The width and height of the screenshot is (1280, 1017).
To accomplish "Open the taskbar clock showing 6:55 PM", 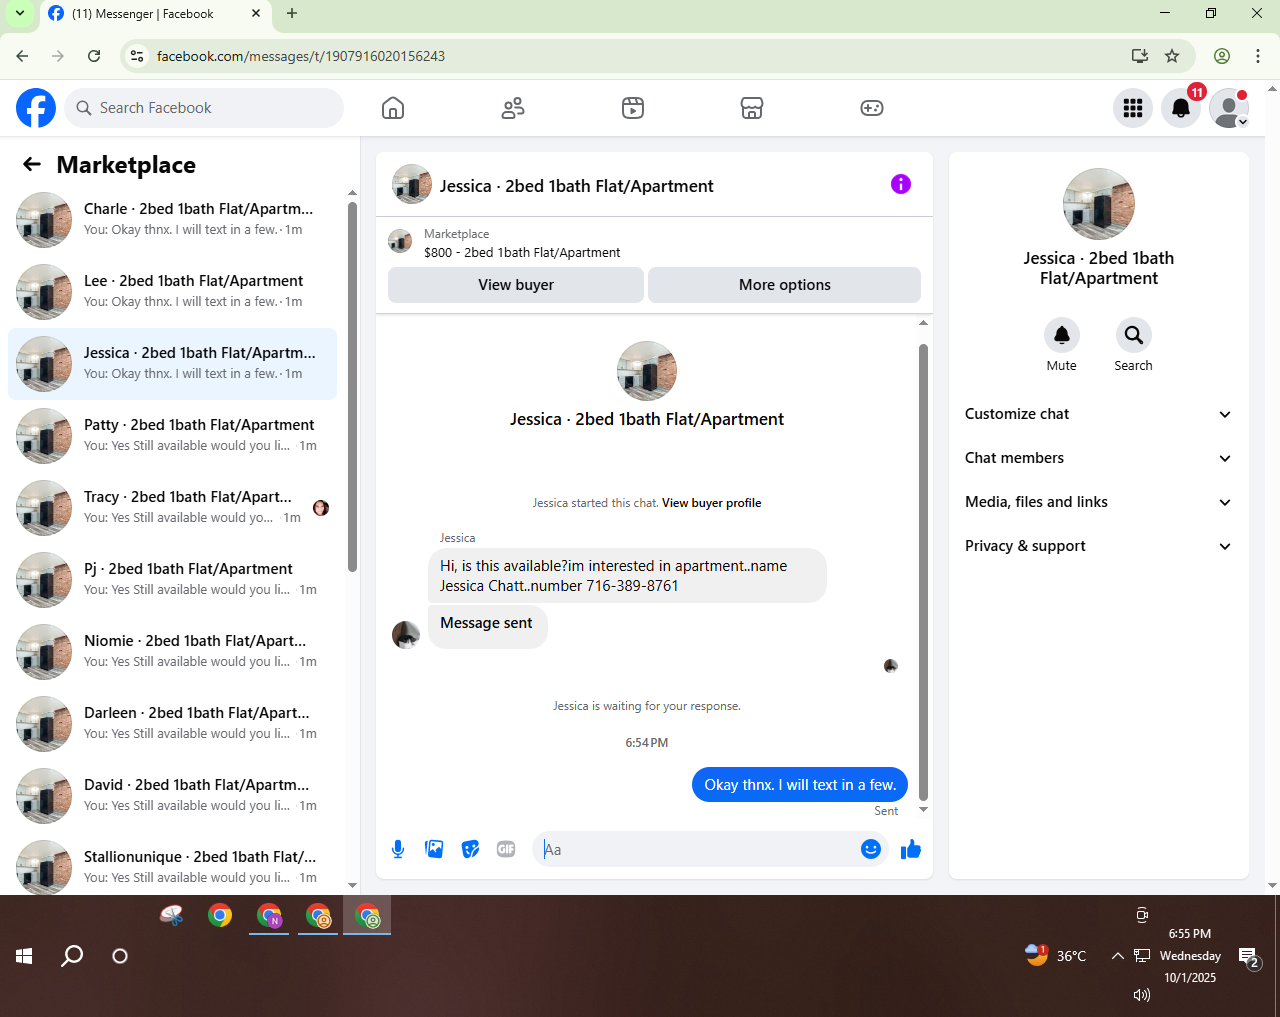I will 1190,956.
